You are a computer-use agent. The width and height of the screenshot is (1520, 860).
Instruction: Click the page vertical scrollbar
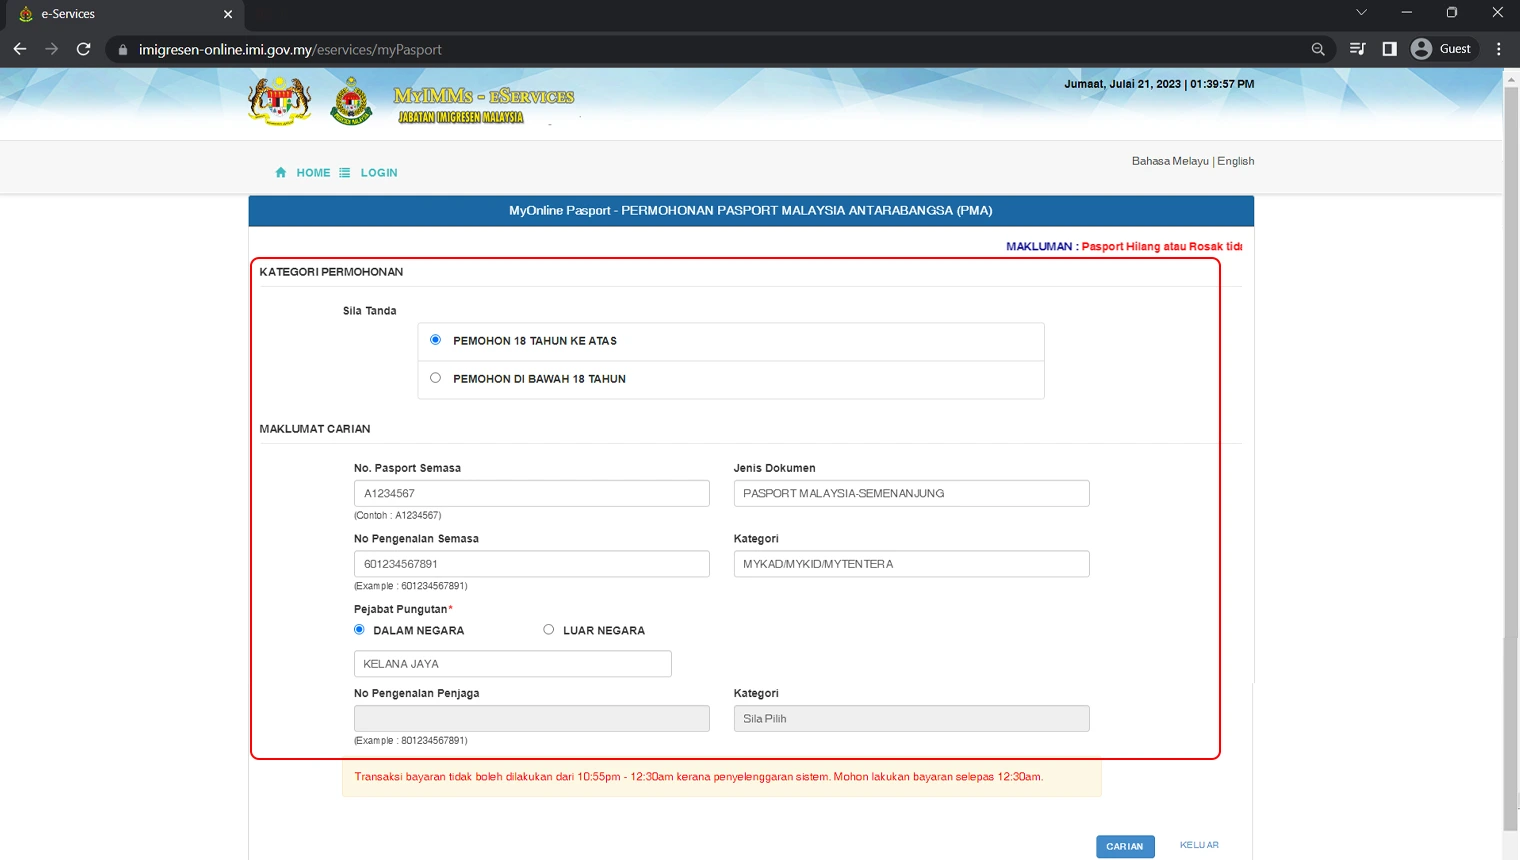point(1511,460)
